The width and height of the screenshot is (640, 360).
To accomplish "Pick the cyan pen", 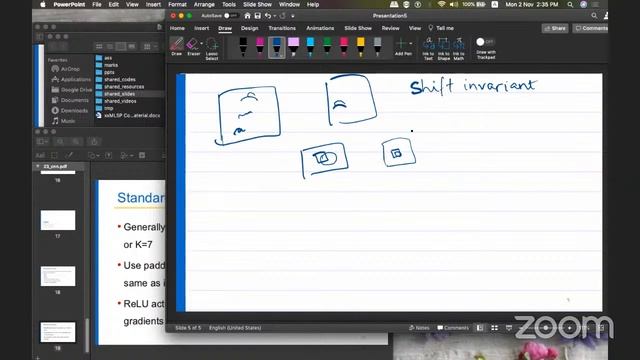I will coord(310,46).
